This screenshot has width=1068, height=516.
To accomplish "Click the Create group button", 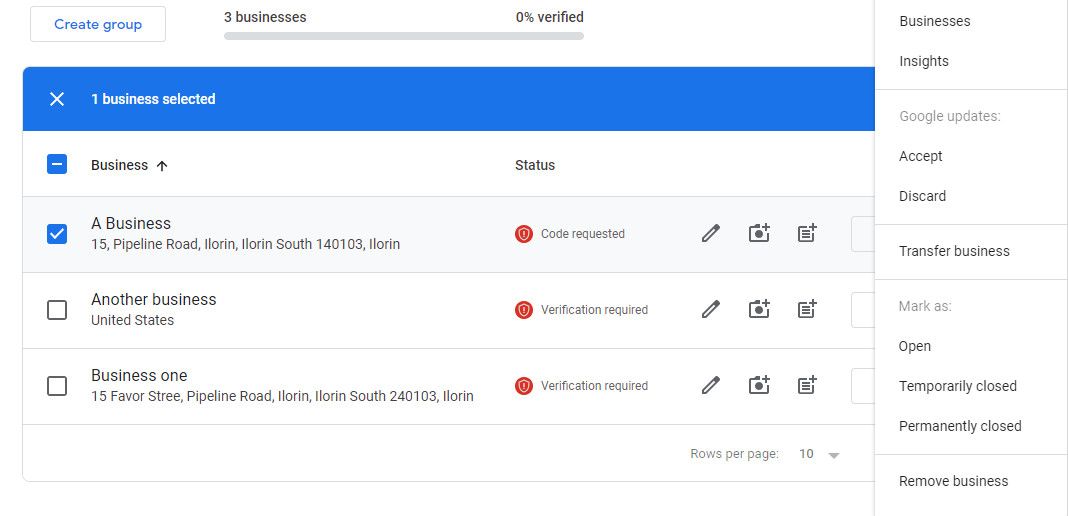I will (98, 24).
